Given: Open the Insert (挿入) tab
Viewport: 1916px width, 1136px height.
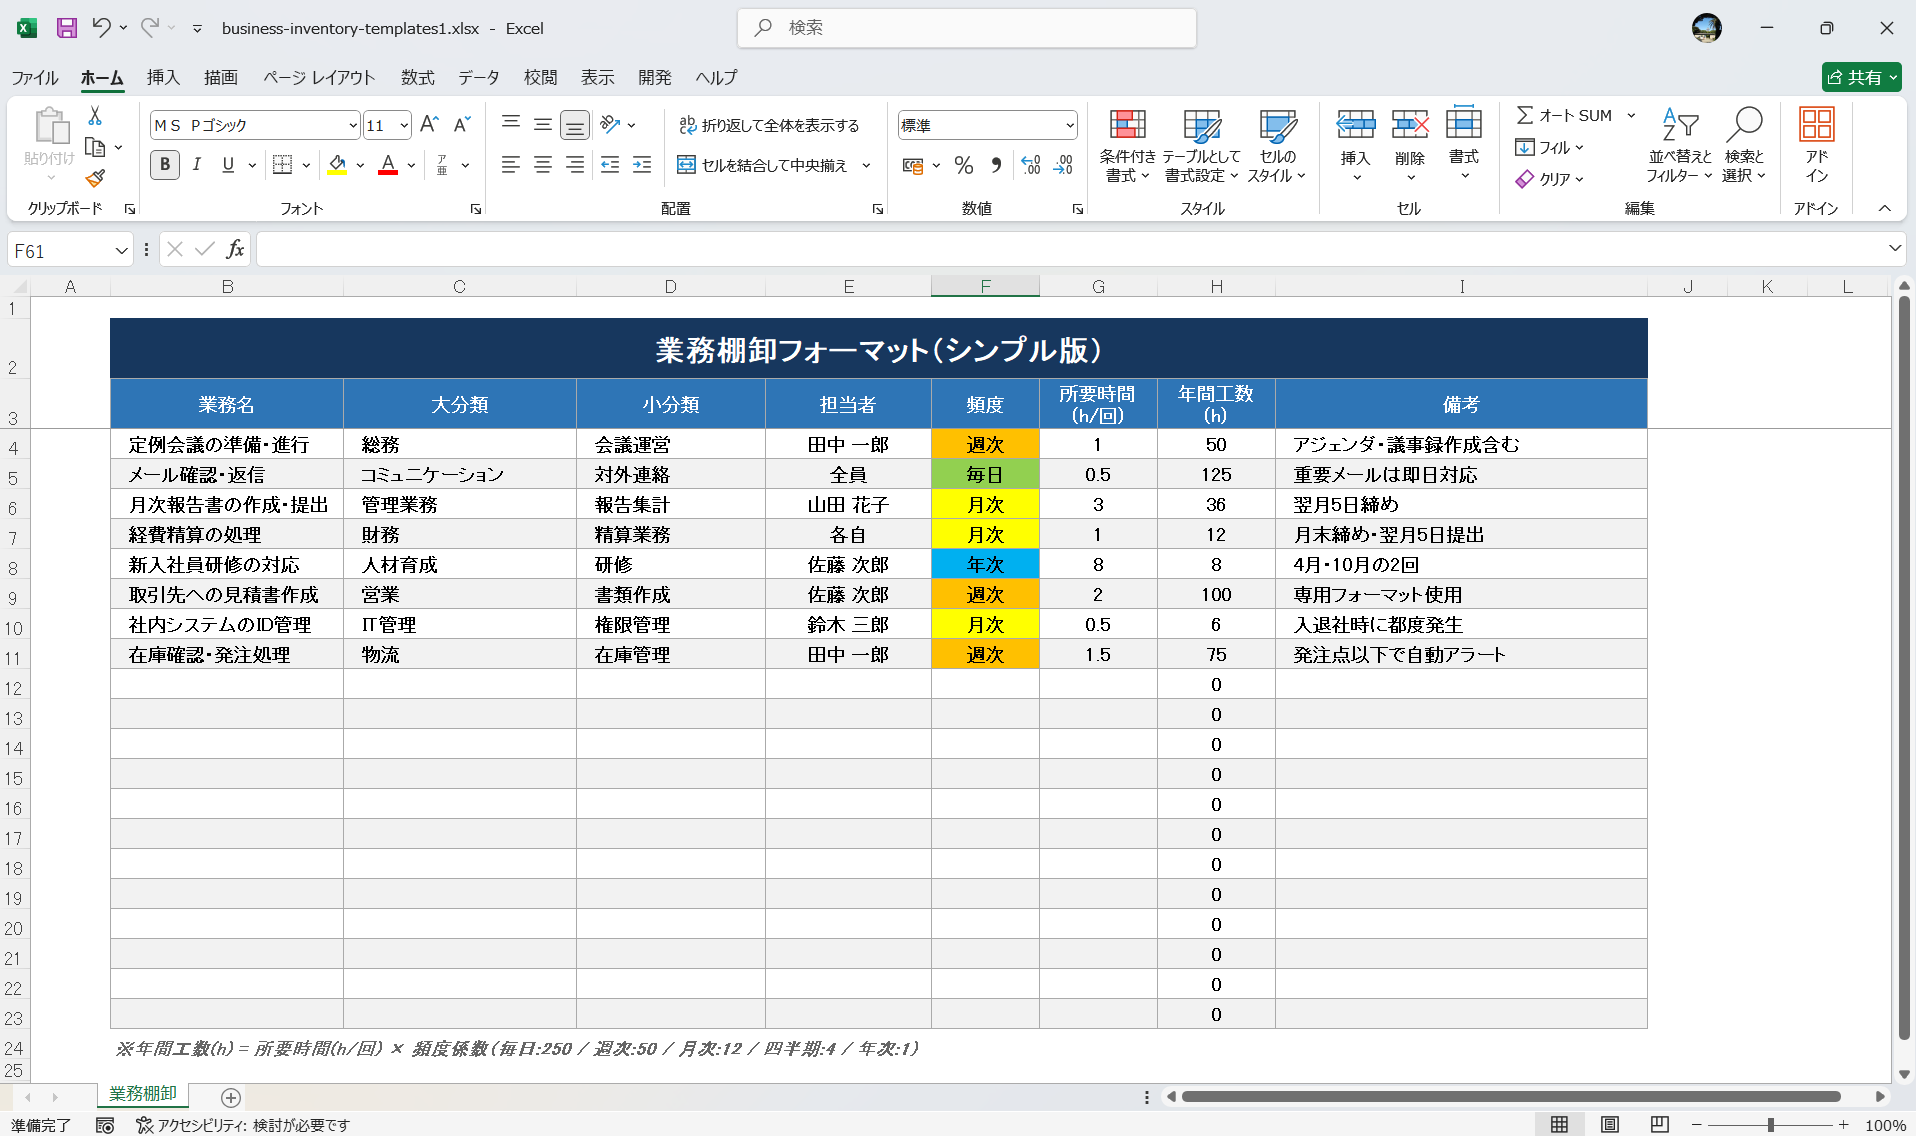Looking at the screenshot, I should pyautogui.click(x=163, y=77).
